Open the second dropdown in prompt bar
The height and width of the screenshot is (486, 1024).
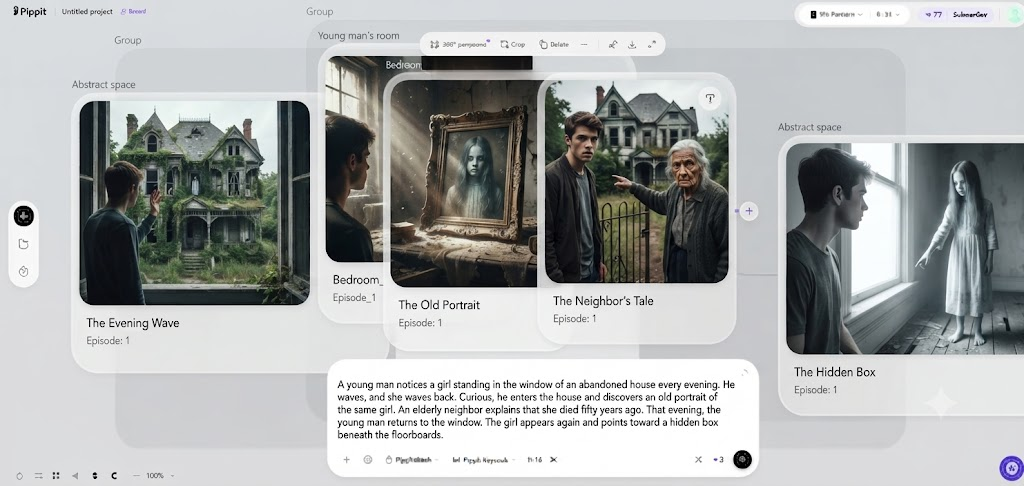[483, 460]
